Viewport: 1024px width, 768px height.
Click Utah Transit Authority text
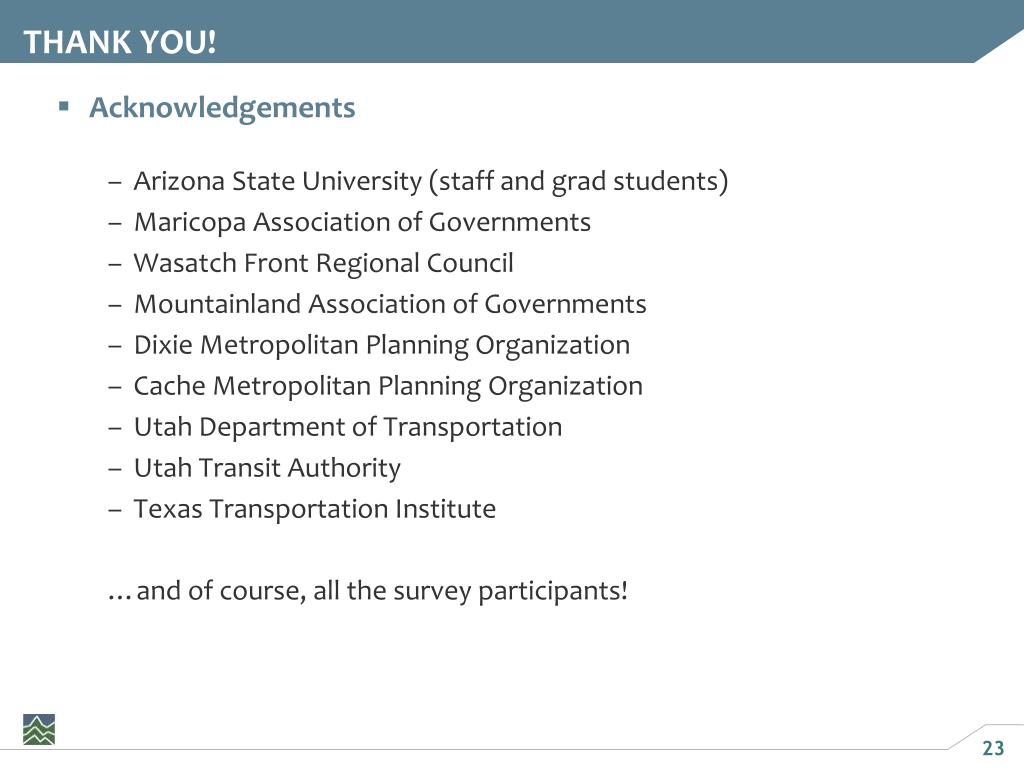tap(267, 468)
